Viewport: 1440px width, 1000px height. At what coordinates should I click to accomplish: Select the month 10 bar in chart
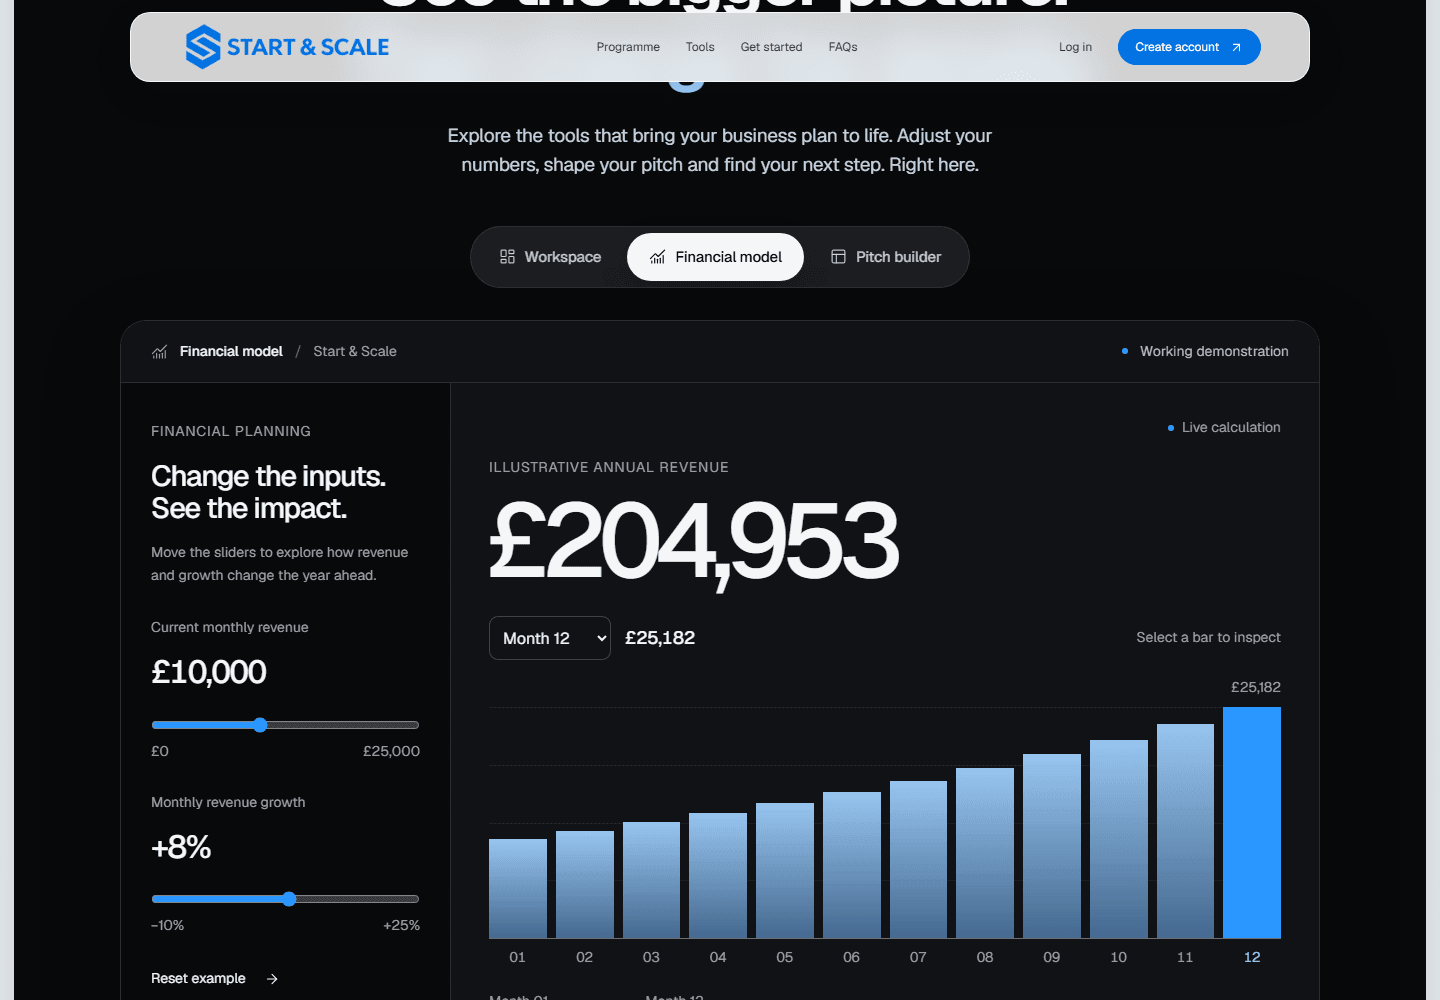click(x=1119, y=839)
